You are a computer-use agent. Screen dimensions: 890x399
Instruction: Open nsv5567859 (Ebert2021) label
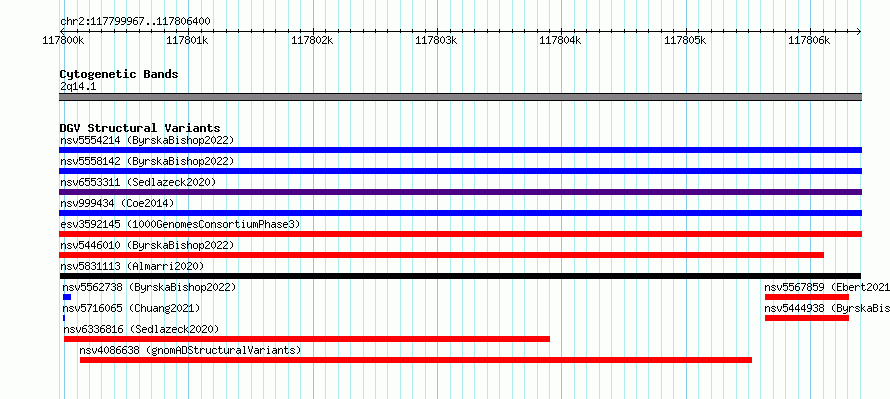(827, 287)
